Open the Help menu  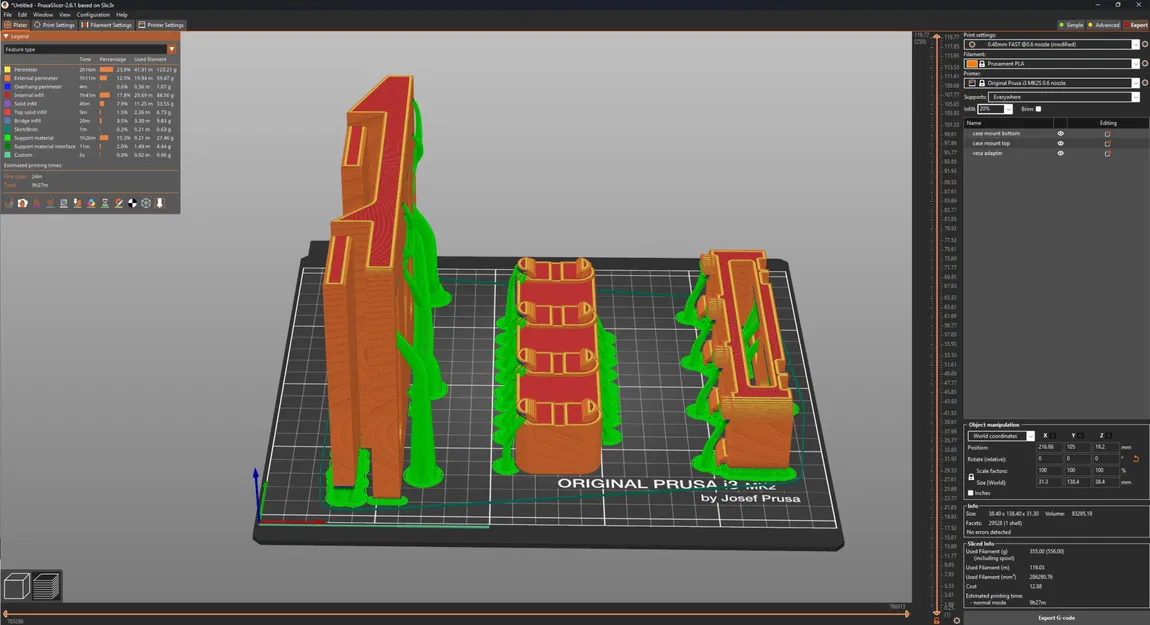[122, 15]
